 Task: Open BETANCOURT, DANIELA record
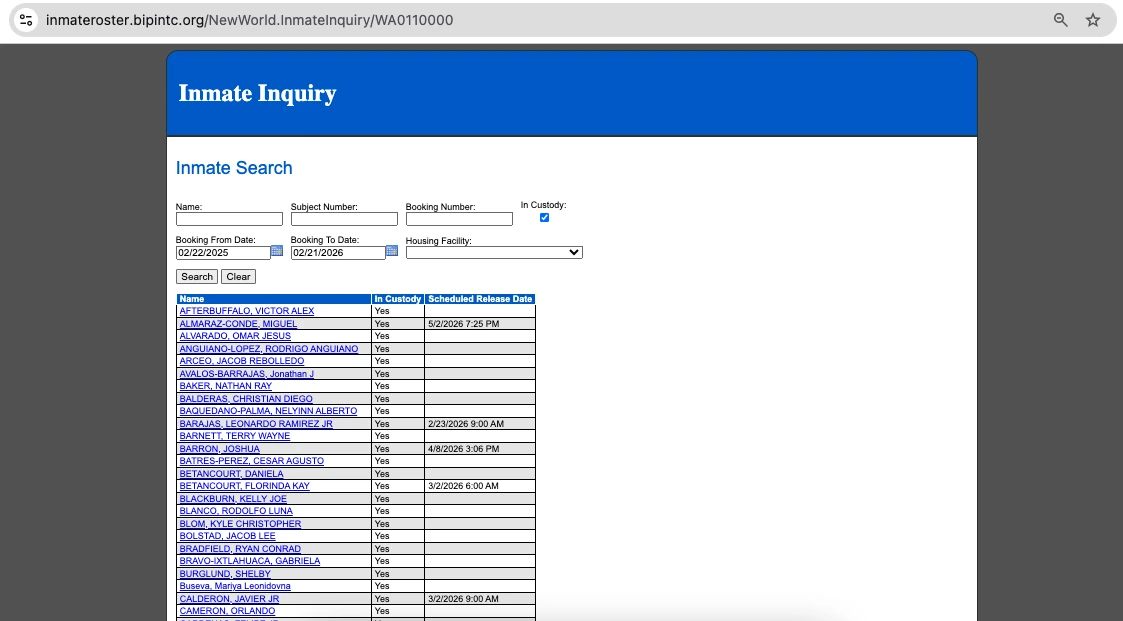231,474
